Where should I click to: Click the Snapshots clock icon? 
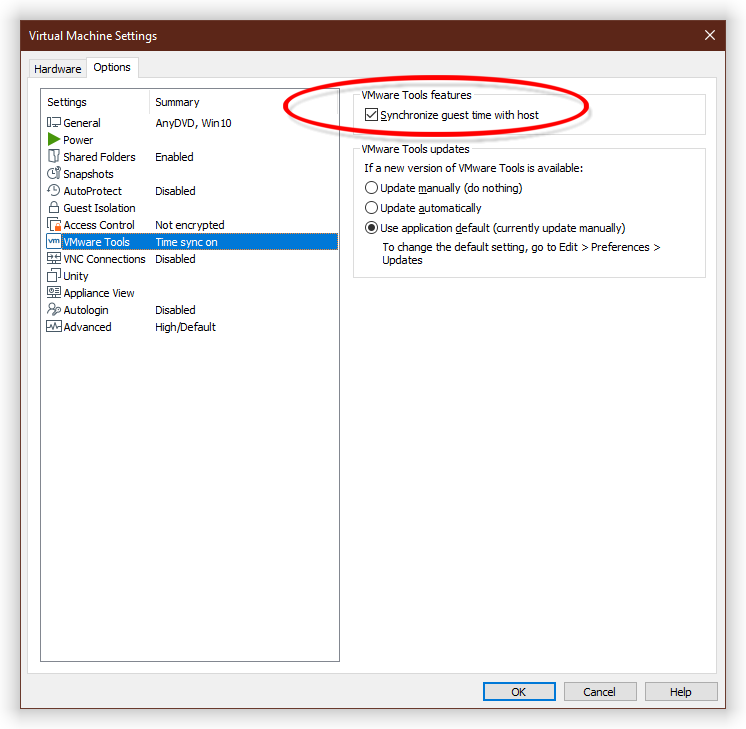click(54, 173)
